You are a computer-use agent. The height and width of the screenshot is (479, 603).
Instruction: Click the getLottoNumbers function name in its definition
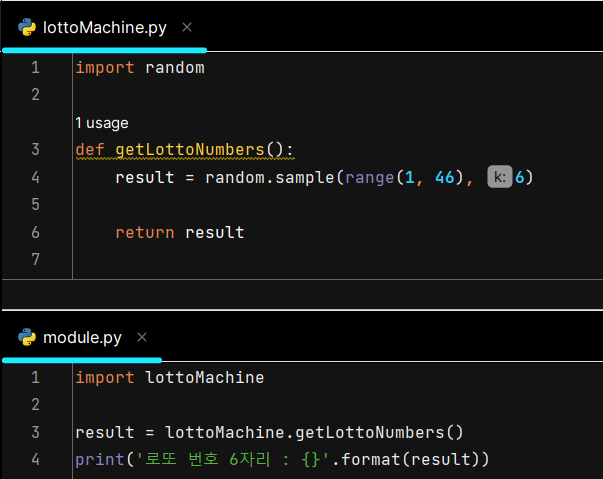190,149
